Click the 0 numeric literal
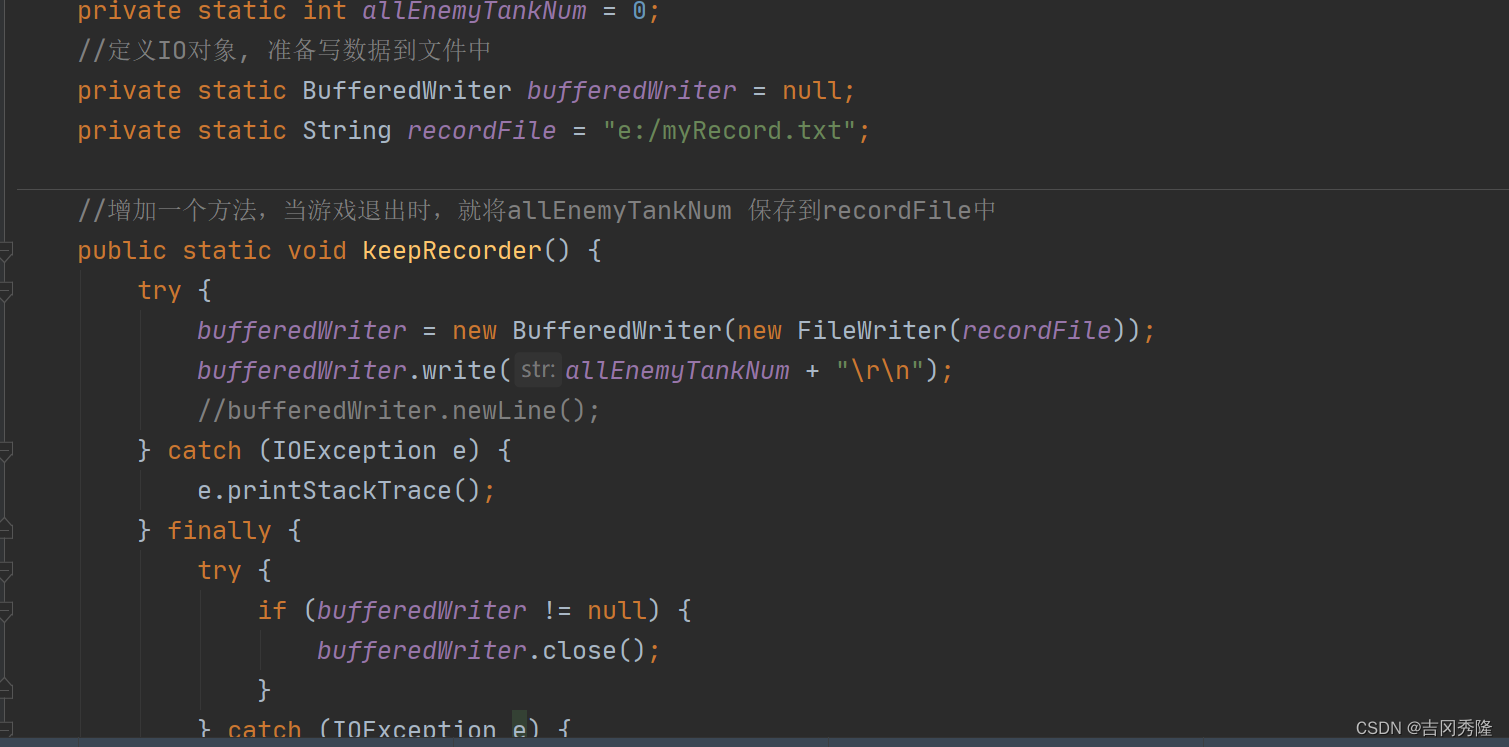 point(639,11)
